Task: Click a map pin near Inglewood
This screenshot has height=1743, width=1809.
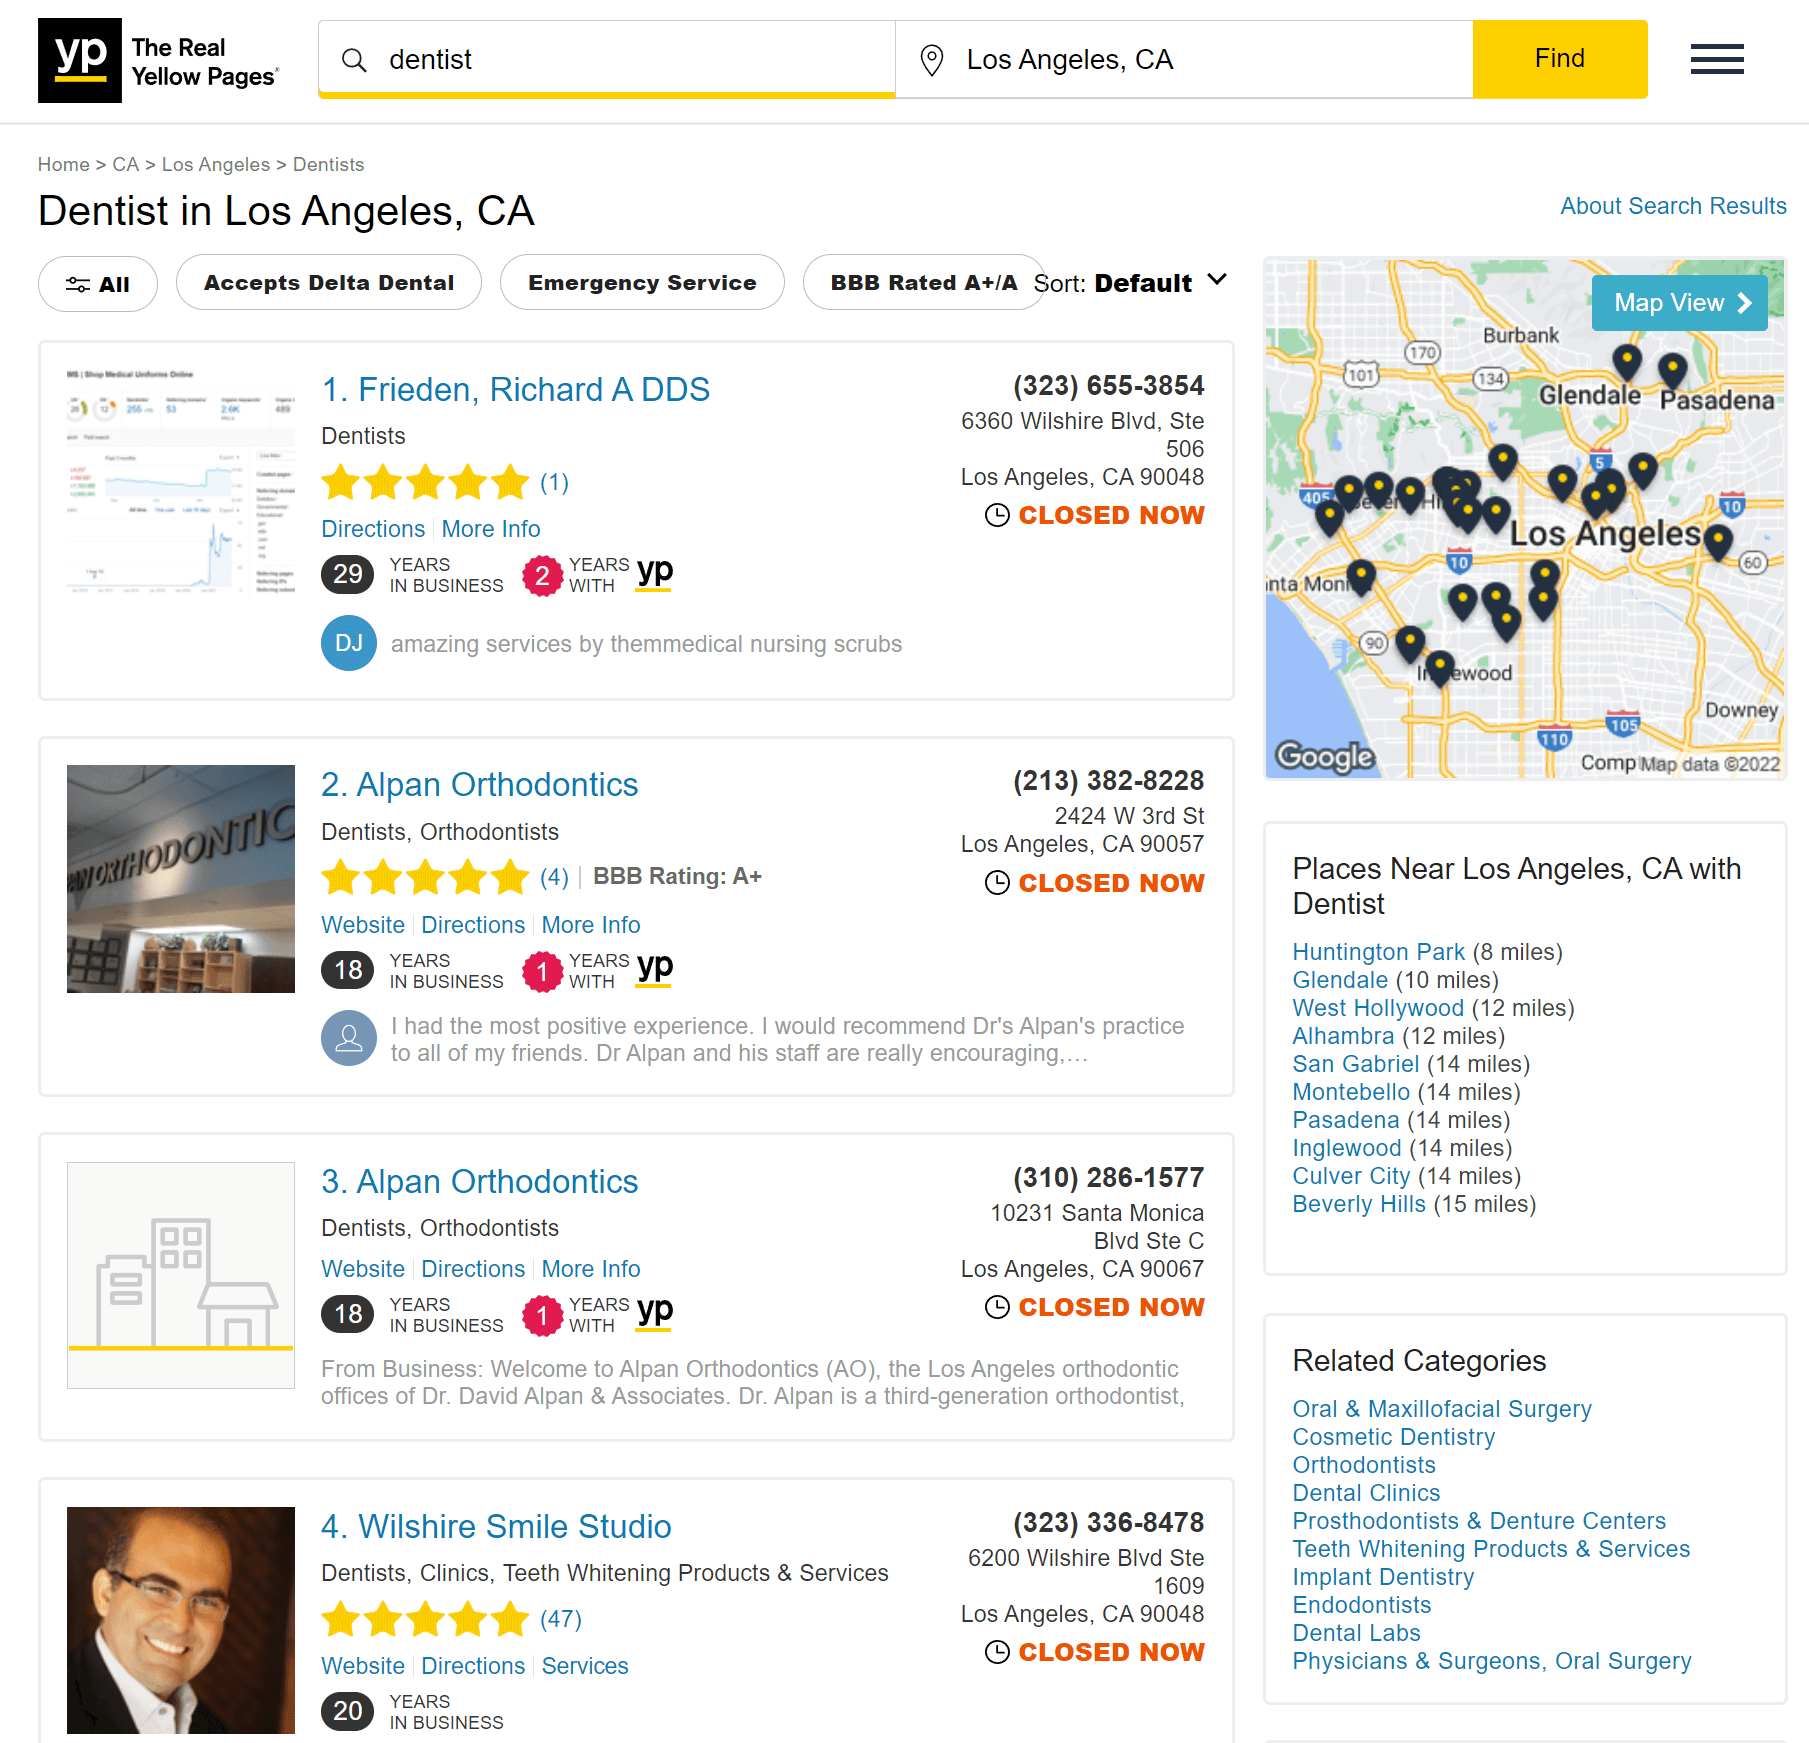Action: (1438, 661)
